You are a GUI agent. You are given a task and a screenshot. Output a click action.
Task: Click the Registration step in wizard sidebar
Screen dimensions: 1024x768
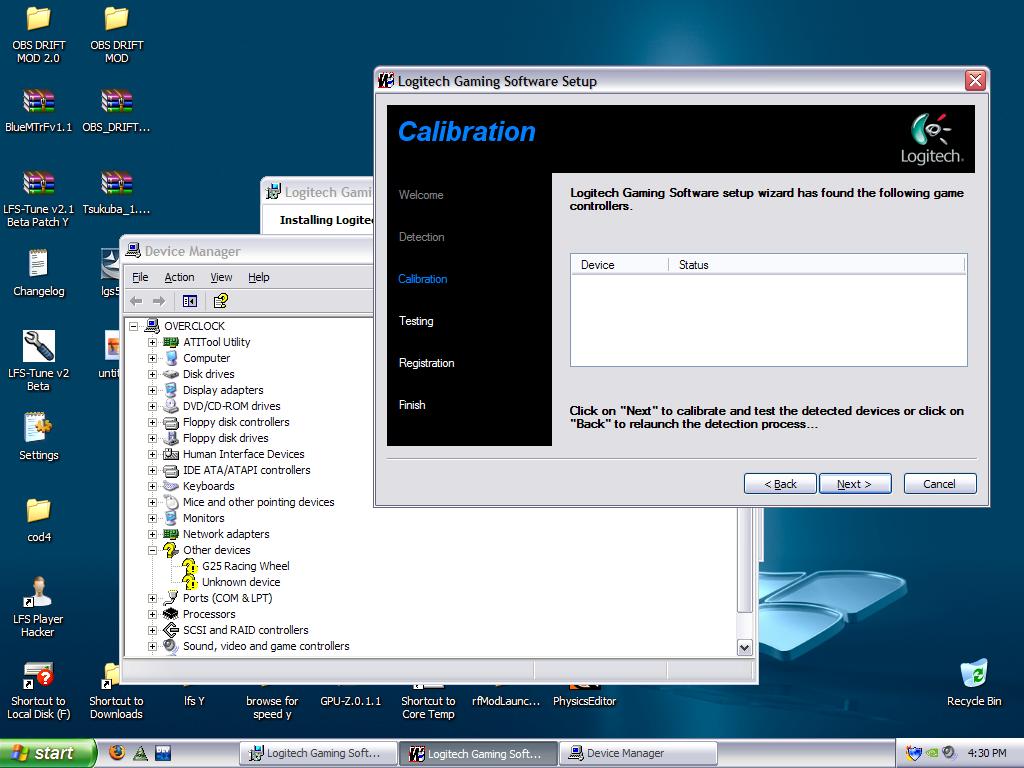(x=426, y=363)
